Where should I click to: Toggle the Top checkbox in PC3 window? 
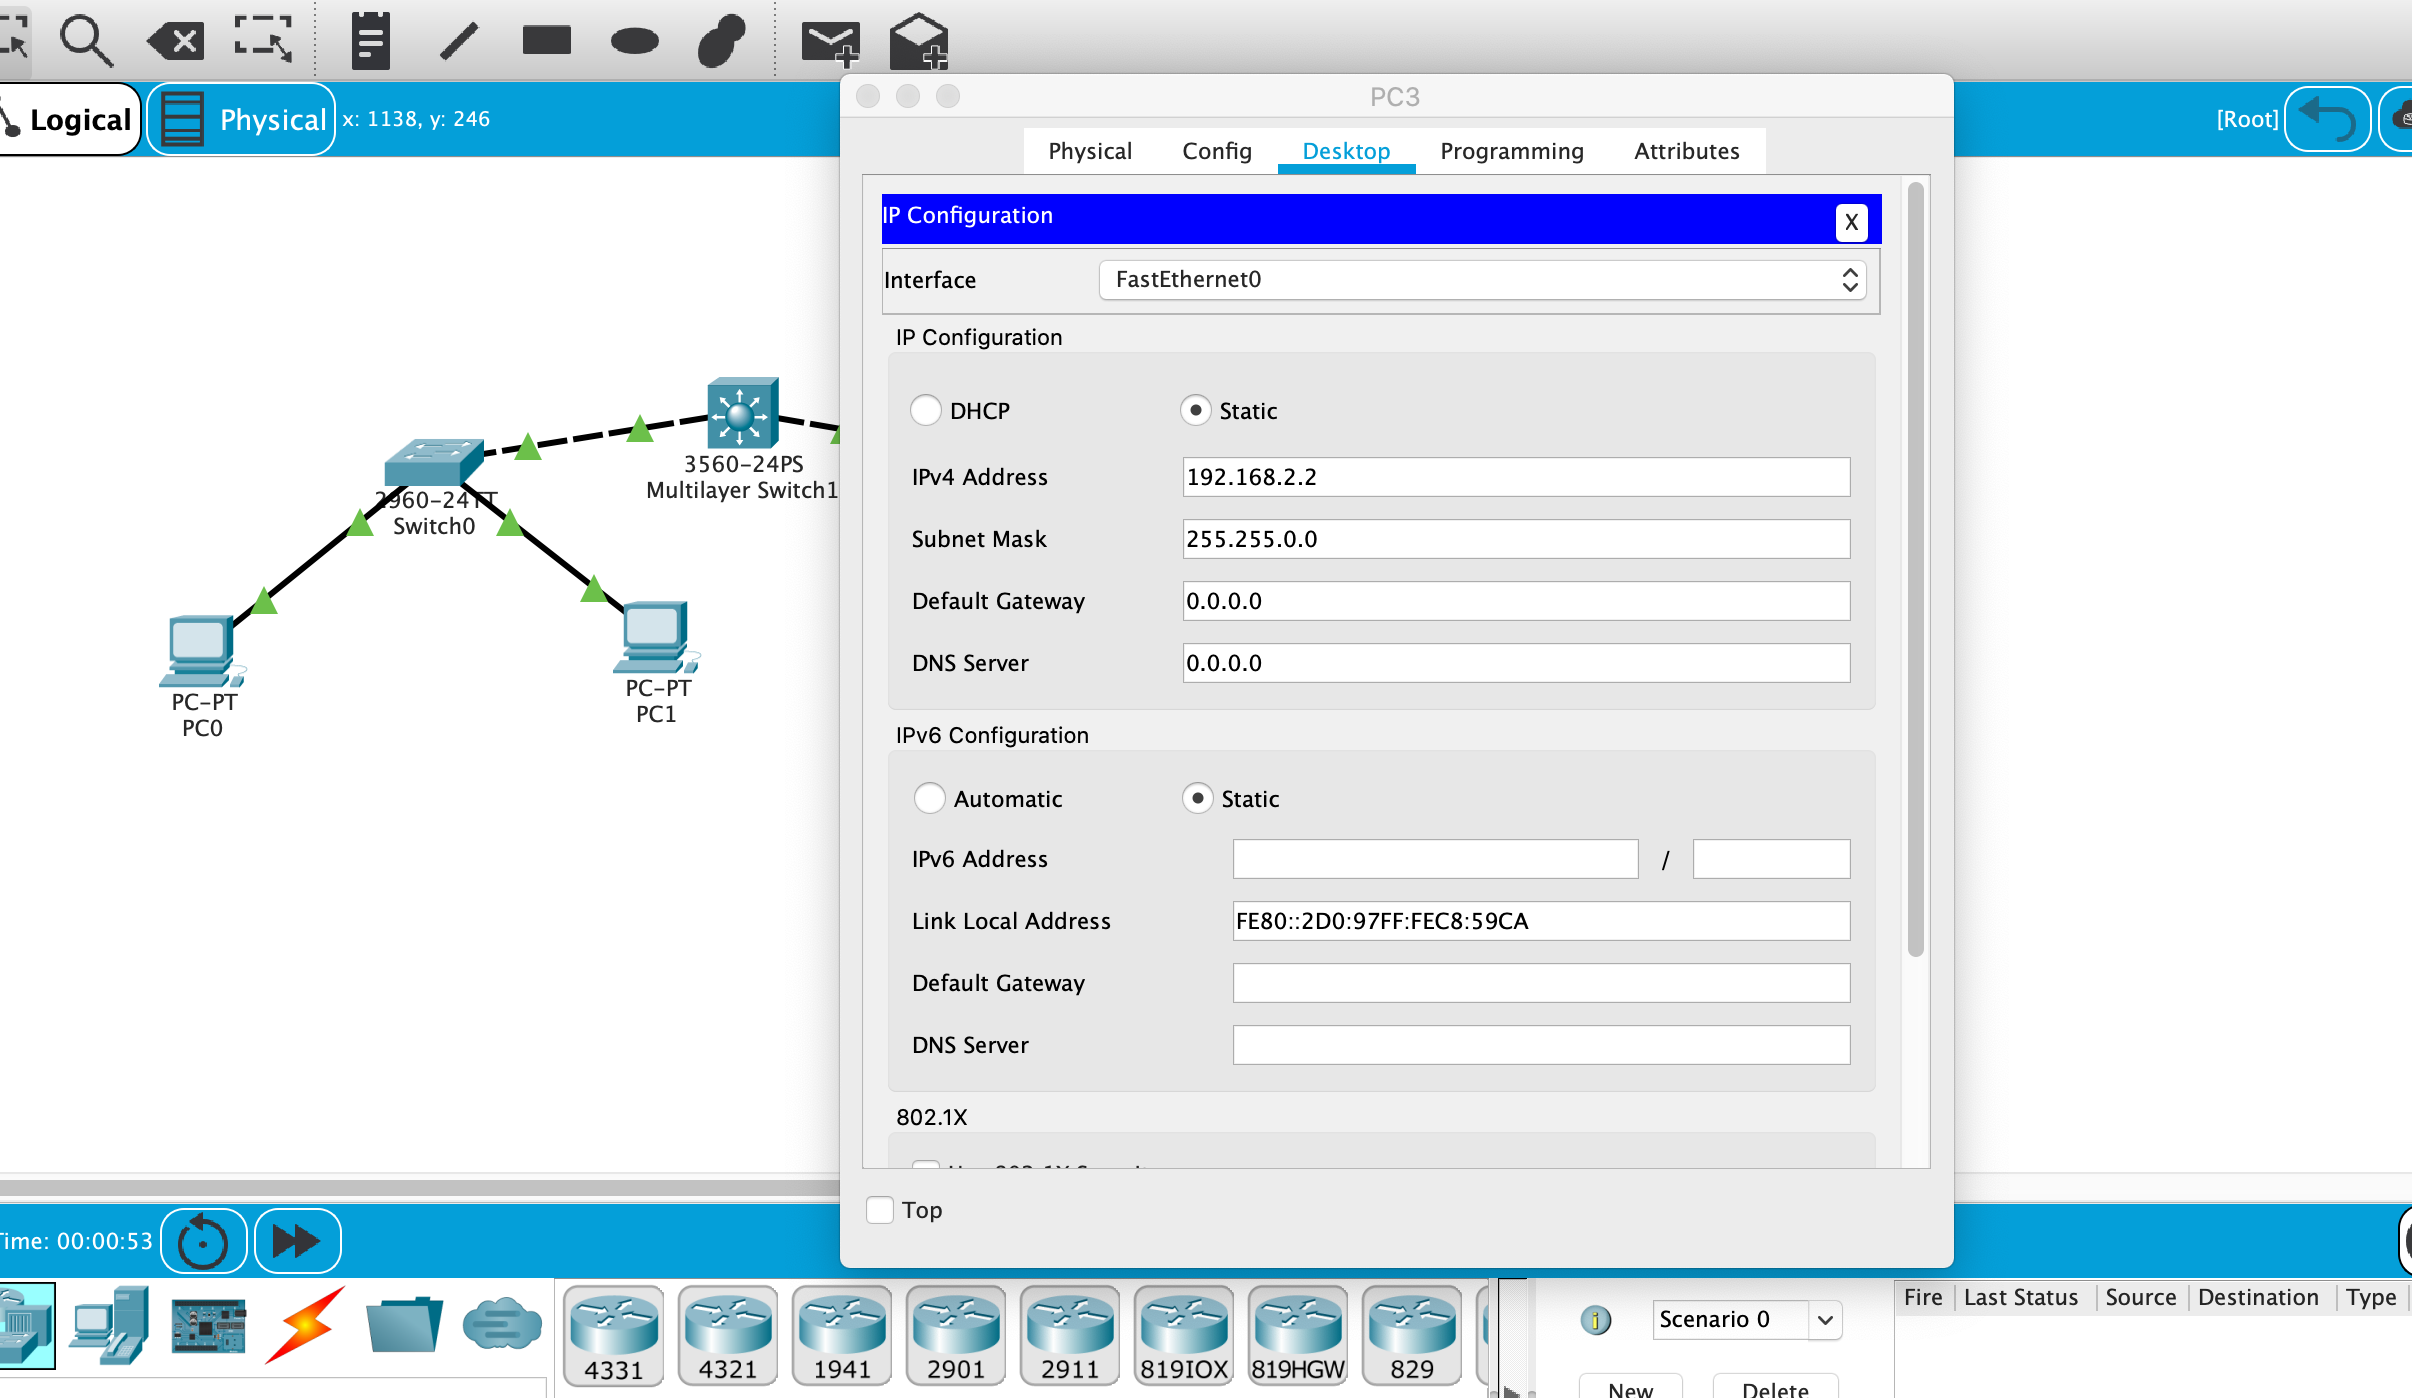click(x=880, y=1210)
